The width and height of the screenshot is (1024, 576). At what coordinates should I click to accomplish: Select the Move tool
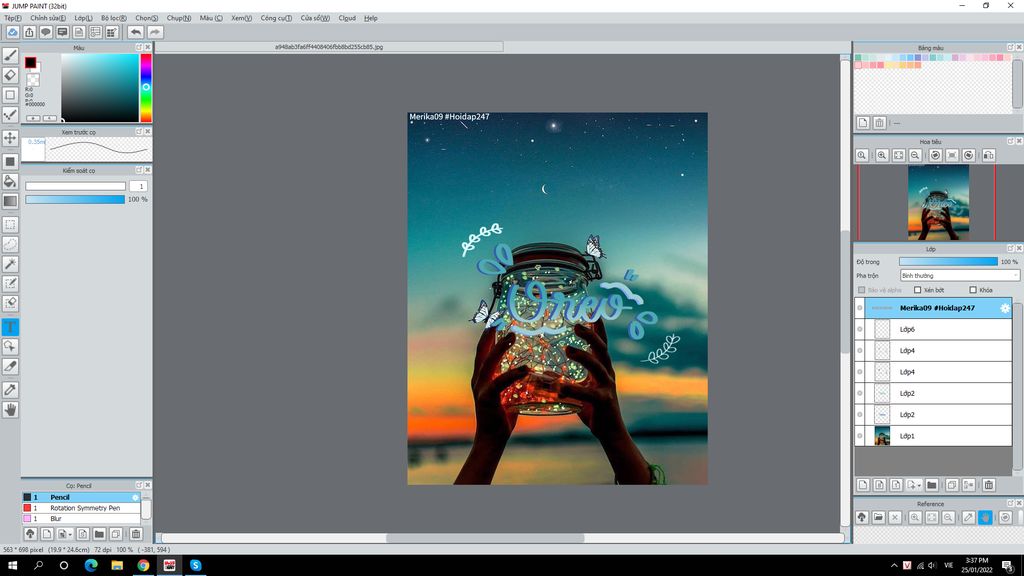coord(10,138)
